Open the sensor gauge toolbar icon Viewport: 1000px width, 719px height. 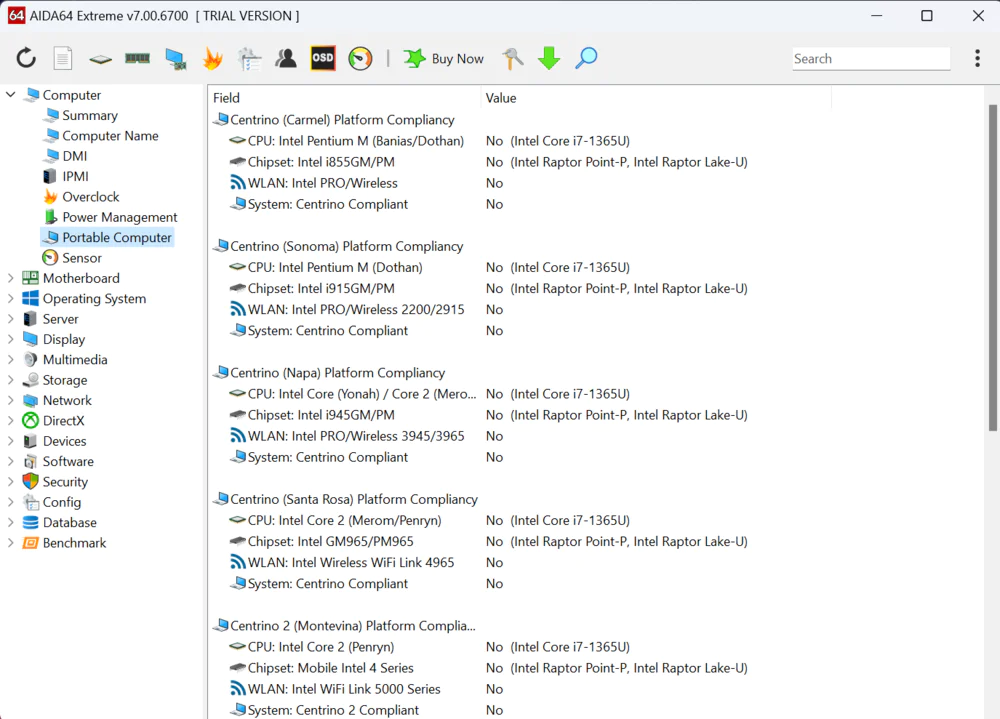[360, 59]
